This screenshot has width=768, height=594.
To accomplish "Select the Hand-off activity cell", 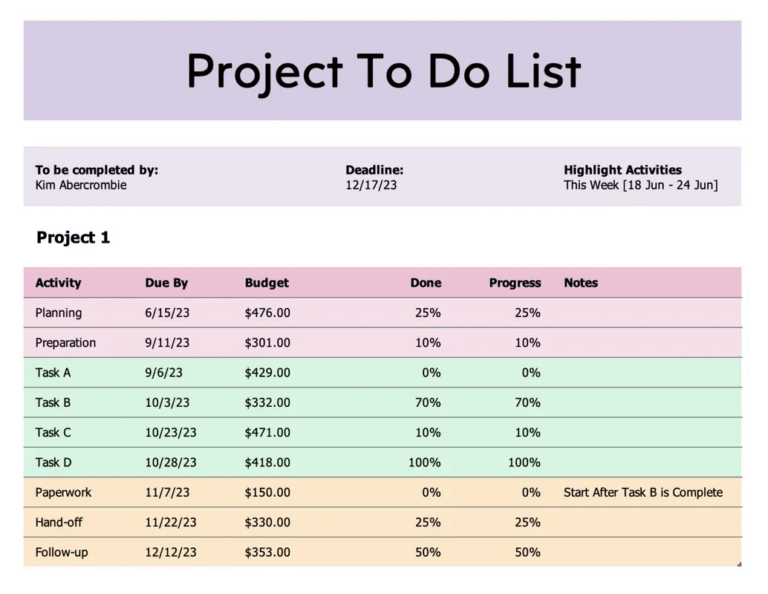I will 62,523.
